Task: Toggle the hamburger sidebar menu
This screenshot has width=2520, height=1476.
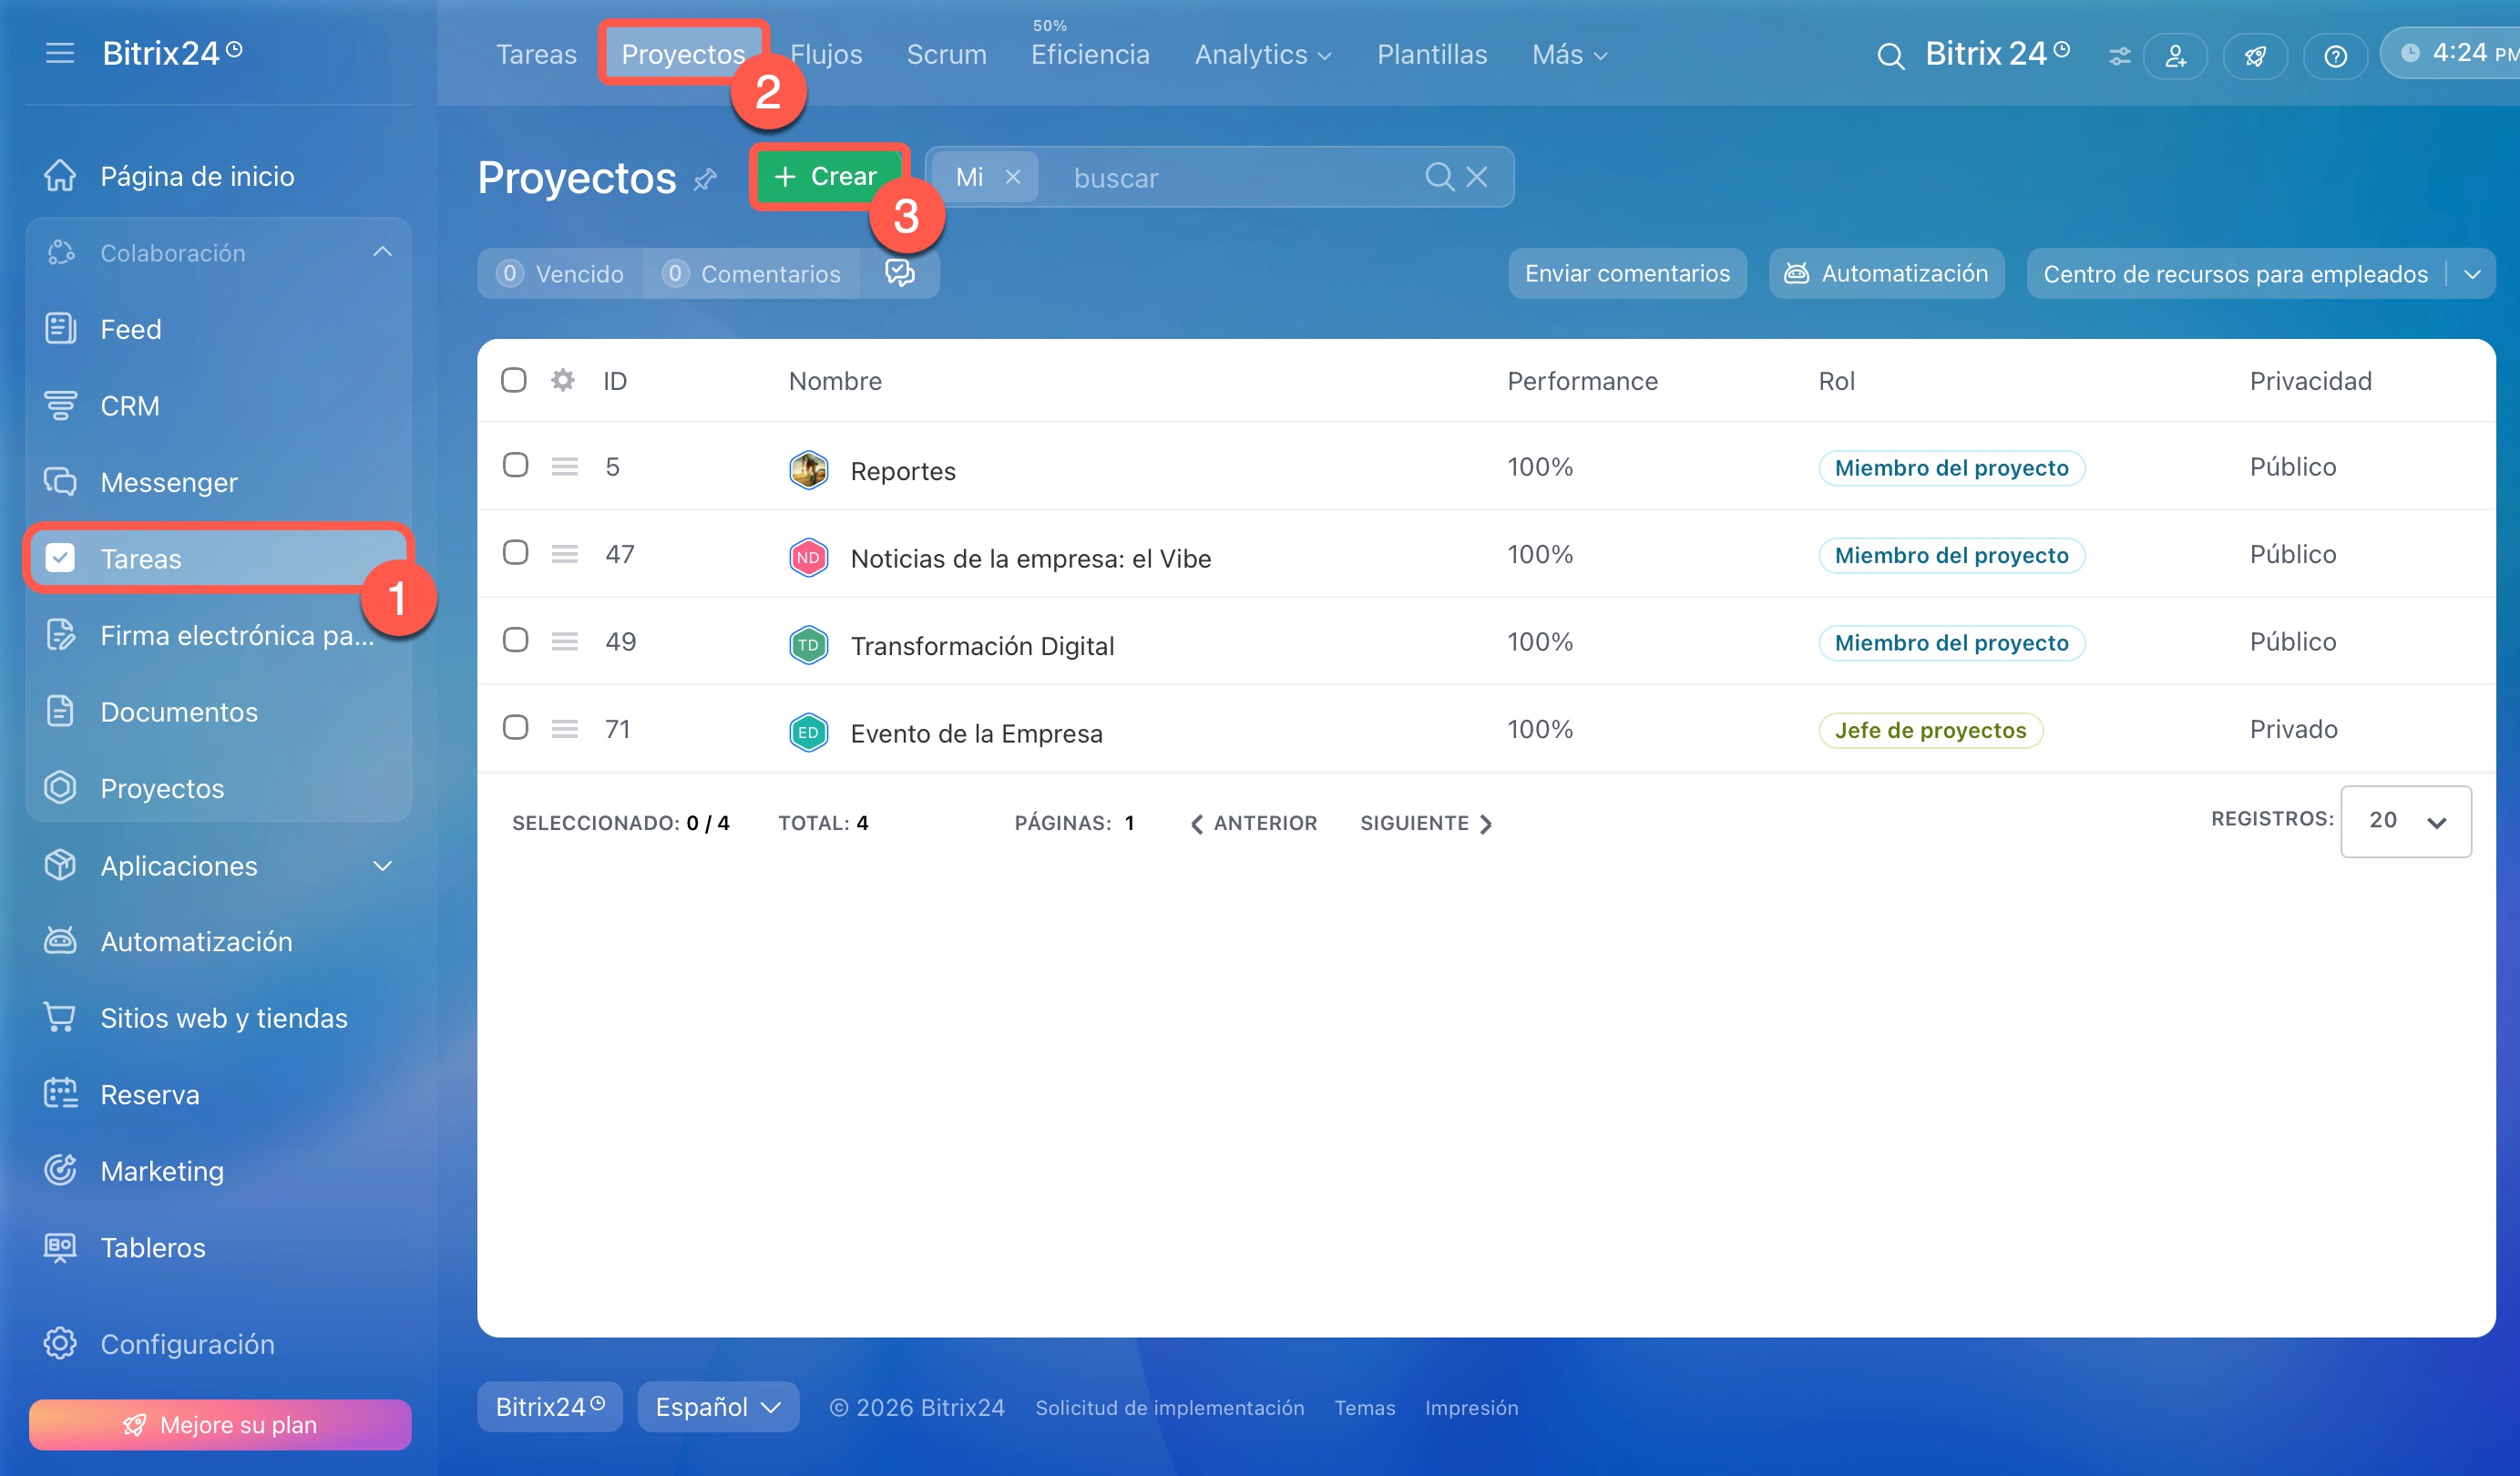Action: pyautogui.click(x=60, y=53)
